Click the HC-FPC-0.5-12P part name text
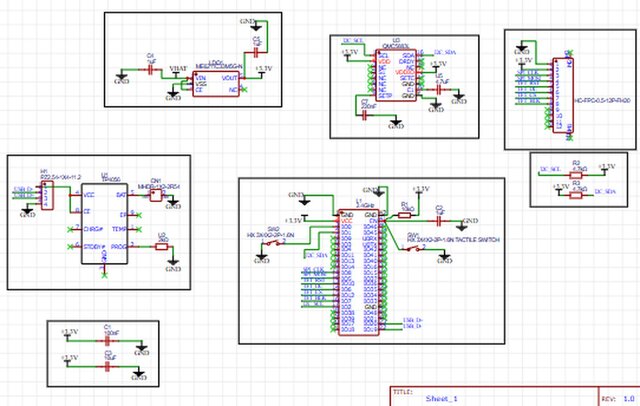 point(602,100)
